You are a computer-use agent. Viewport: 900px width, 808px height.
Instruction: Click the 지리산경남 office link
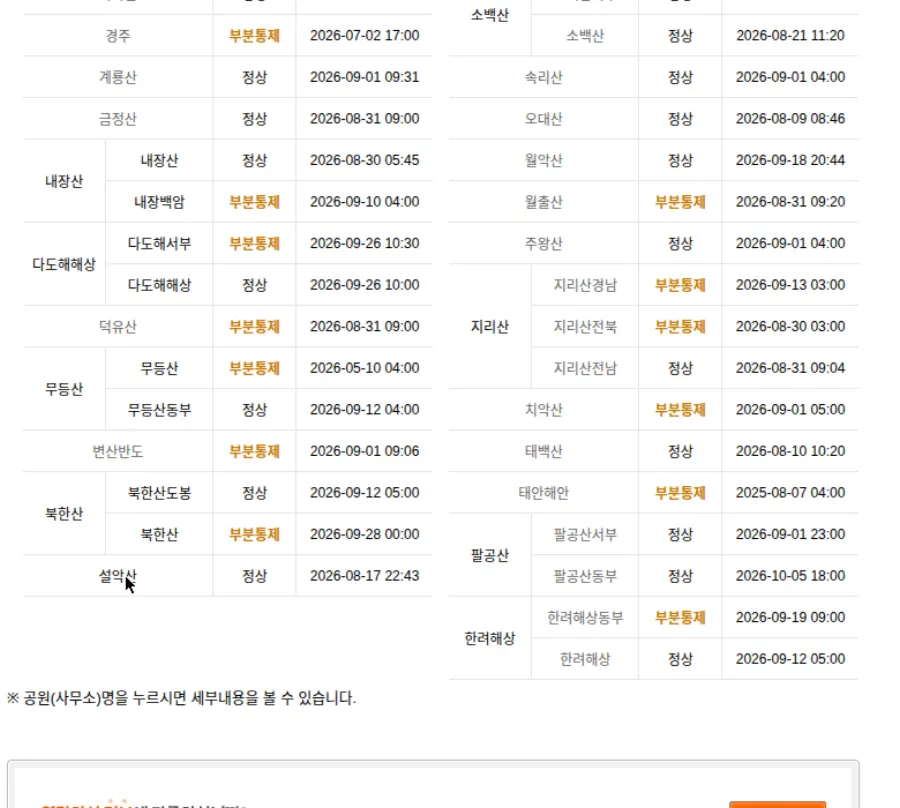[x=585, y=285]
